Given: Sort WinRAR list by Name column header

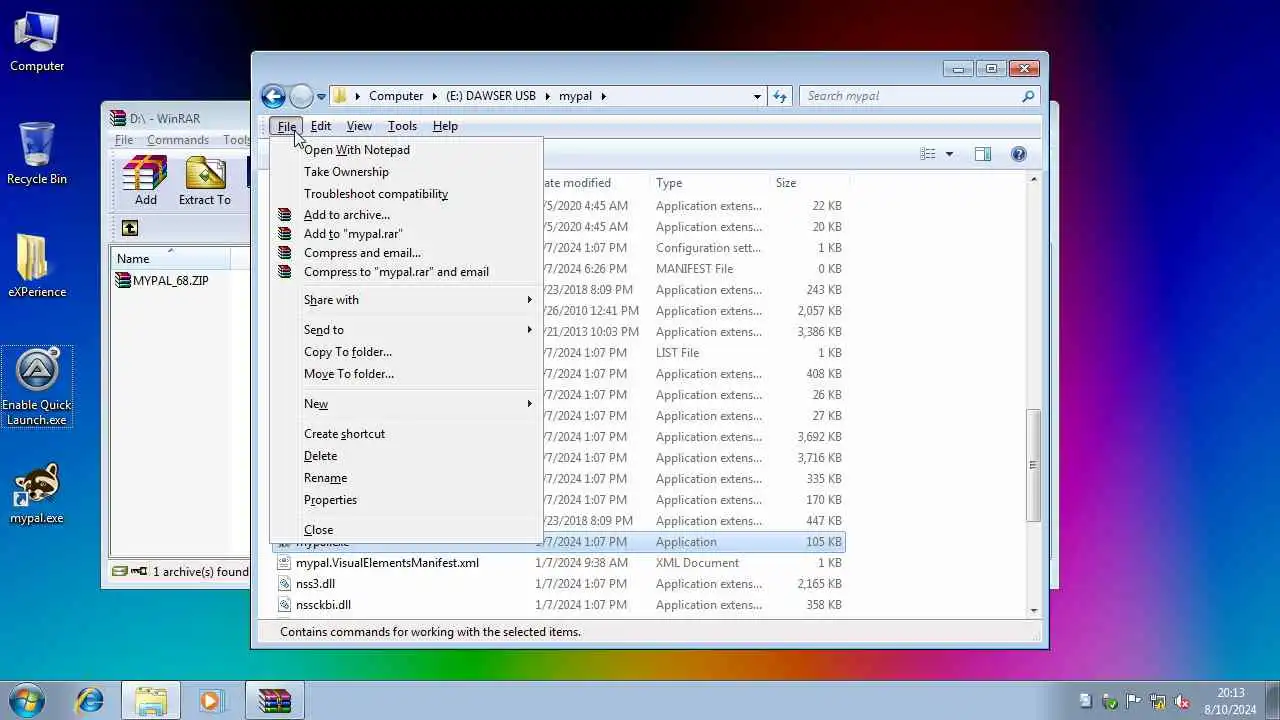Looking at the screenshot, I should click(170, 258).
